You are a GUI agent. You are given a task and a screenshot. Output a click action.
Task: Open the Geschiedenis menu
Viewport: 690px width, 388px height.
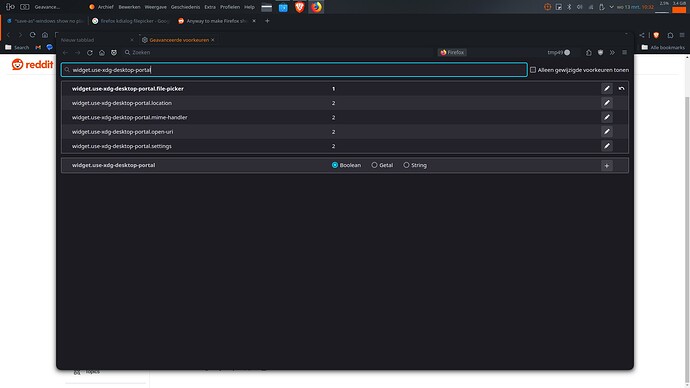click(x=185, y=7)
